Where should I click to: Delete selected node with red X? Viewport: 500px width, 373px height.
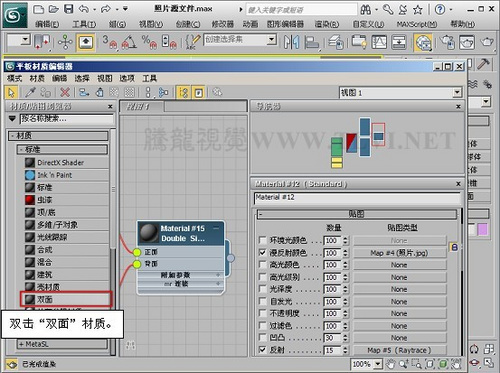click(x=65, y=92)
